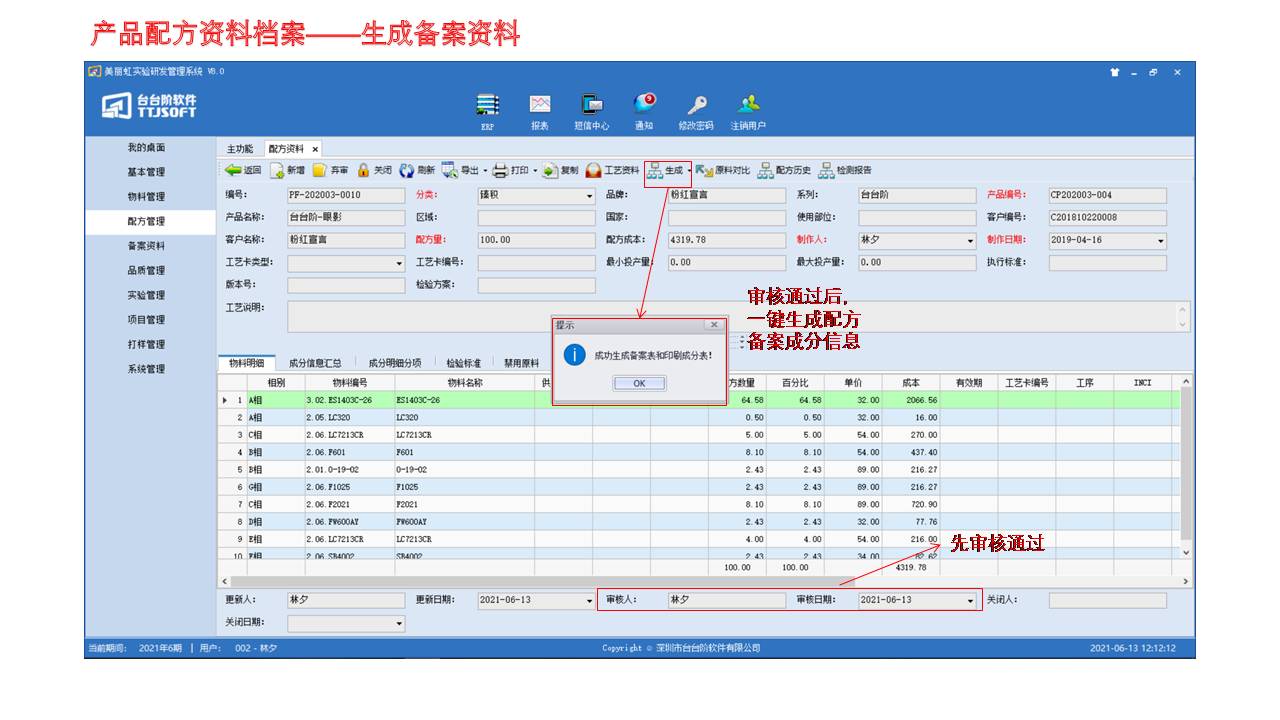
Task: Open the 打印 dropdown arrow
Action: point(535,171)
